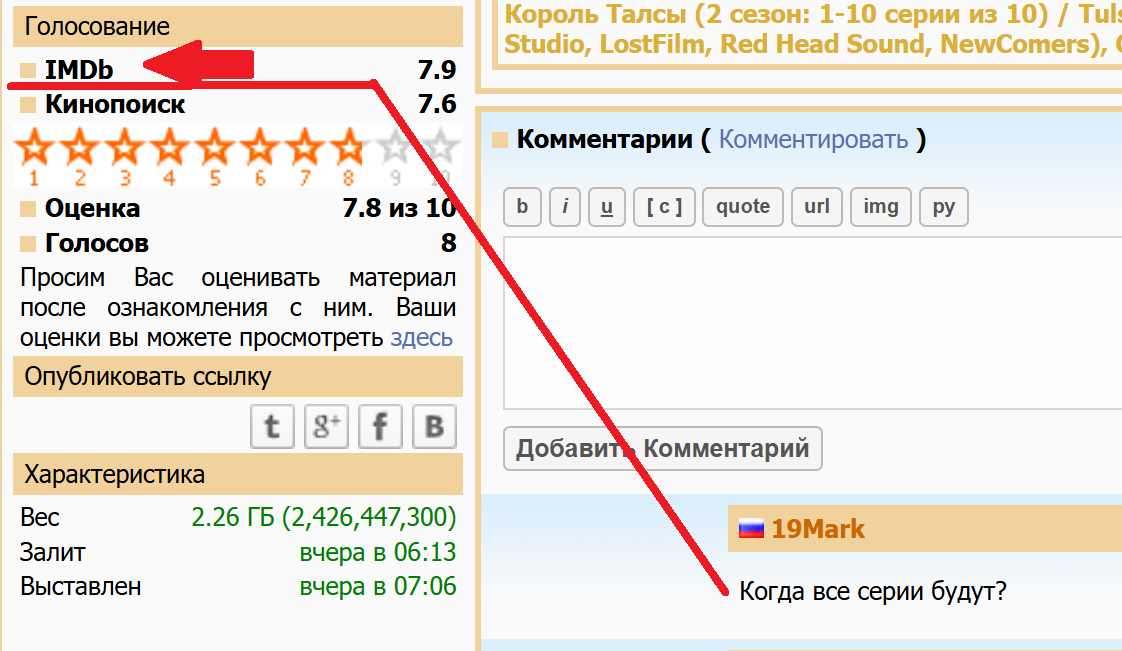Underline text with the u button

pos(607,207)
